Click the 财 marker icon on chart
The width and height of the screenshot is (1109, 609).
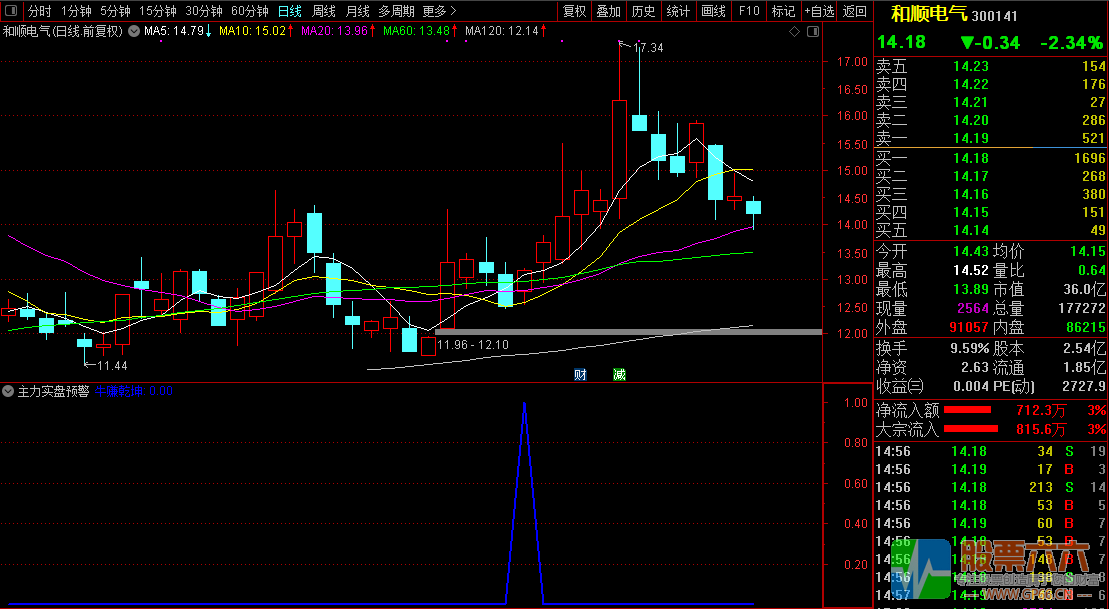pos(580,375)
